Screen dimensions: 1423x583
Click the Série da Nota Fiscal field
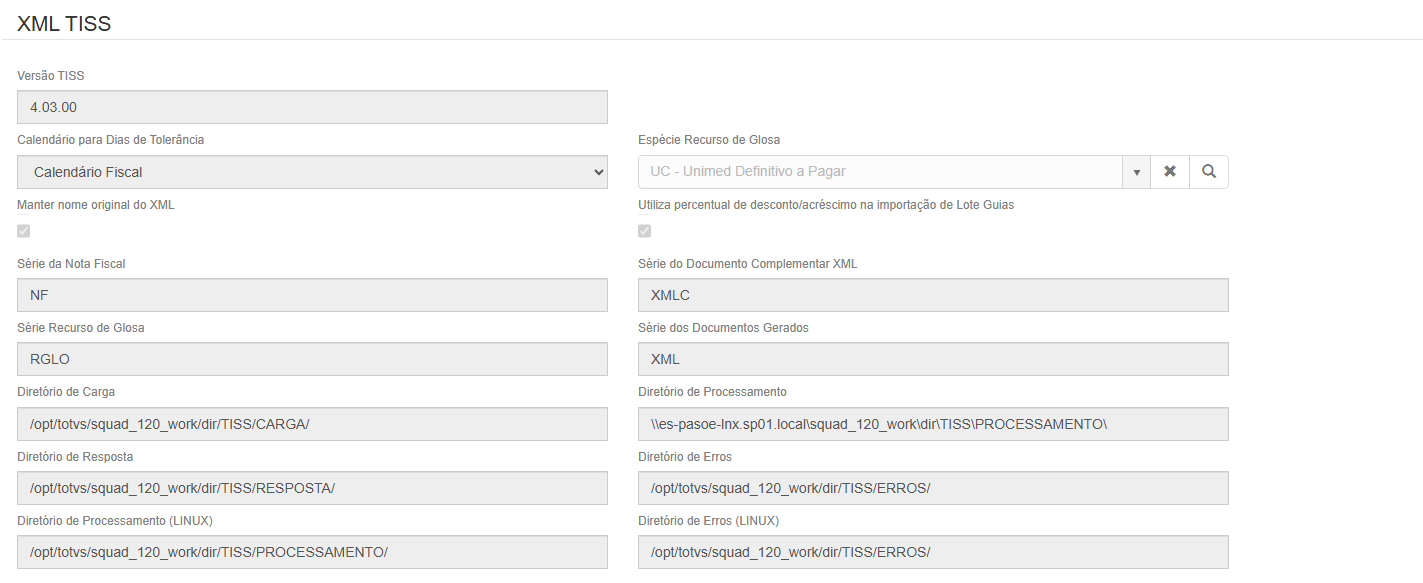click(312, 295)
